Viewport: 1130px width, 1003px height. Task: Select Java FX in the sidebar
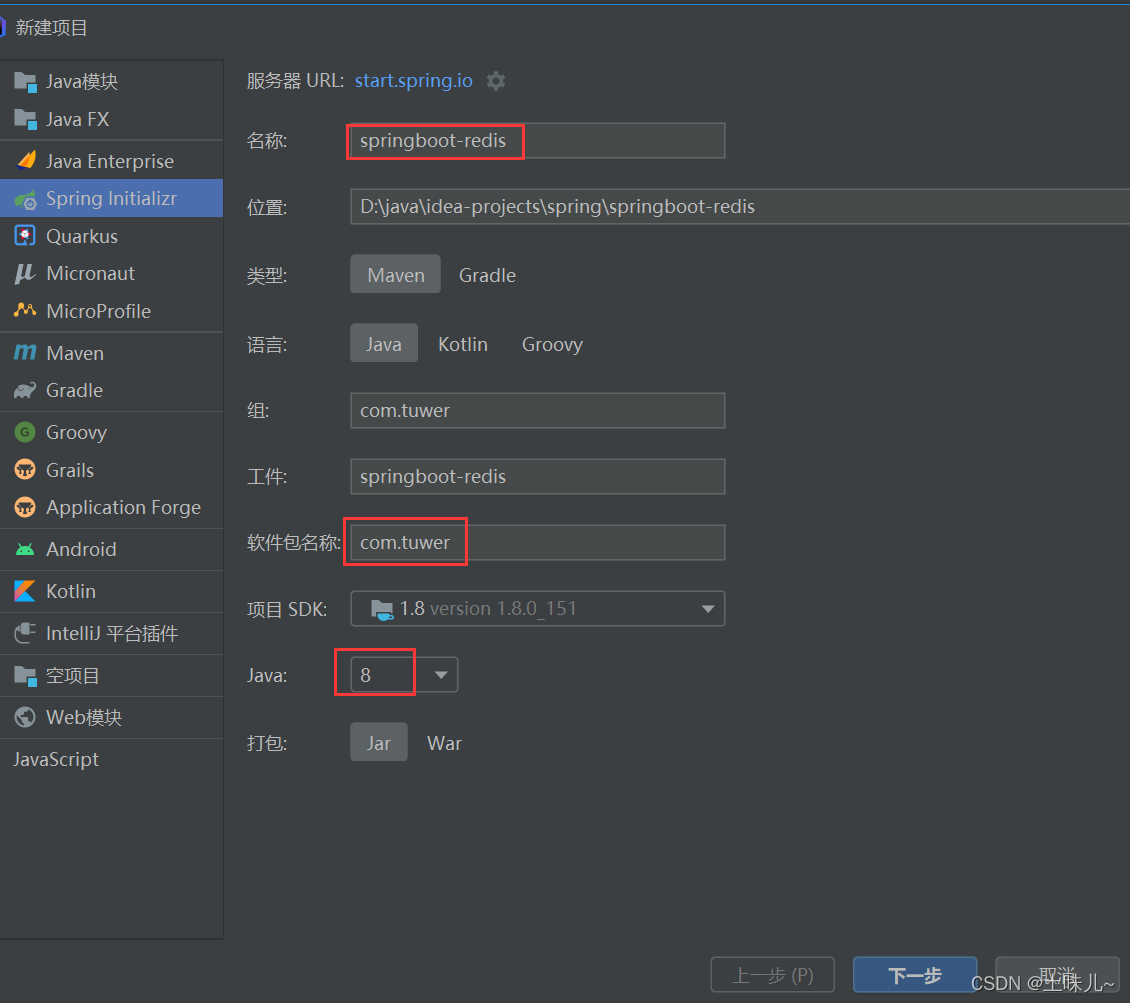pyautogui.click(x=77, y=119)
